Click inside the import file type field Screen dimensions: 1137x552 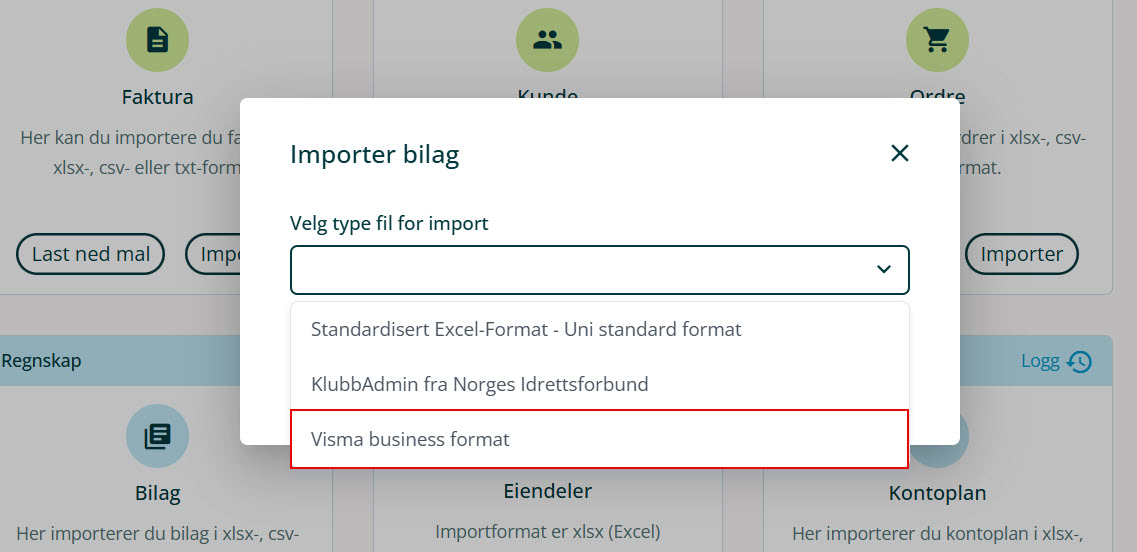pyautogui.click(x=580, y=270)
